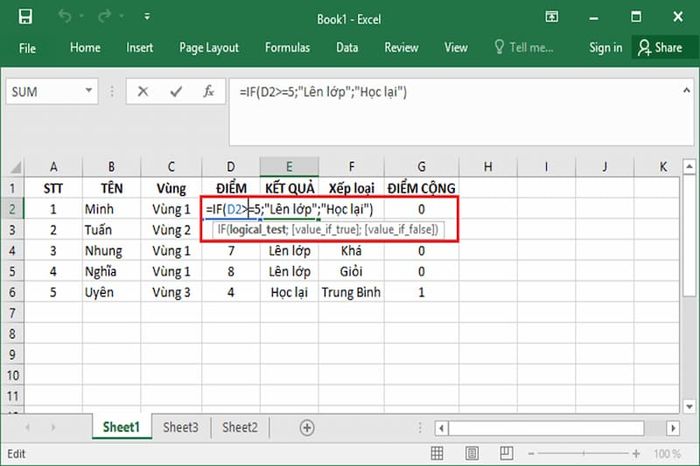Click the cell containing 'Uyên'
Image resolution: width=700 pixels, height=466 pixels.
coord(112,292)
